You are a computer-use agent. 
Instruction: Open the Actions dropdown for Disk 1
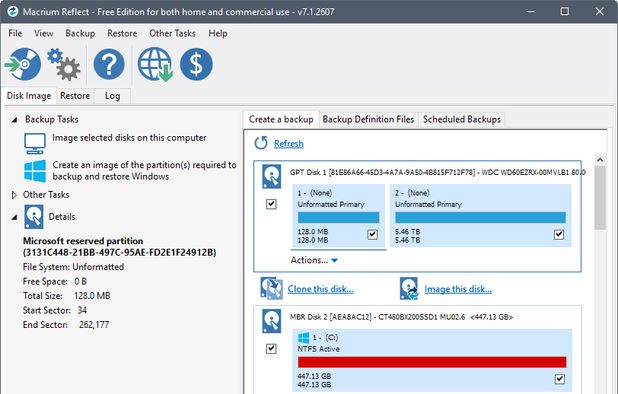314,260
